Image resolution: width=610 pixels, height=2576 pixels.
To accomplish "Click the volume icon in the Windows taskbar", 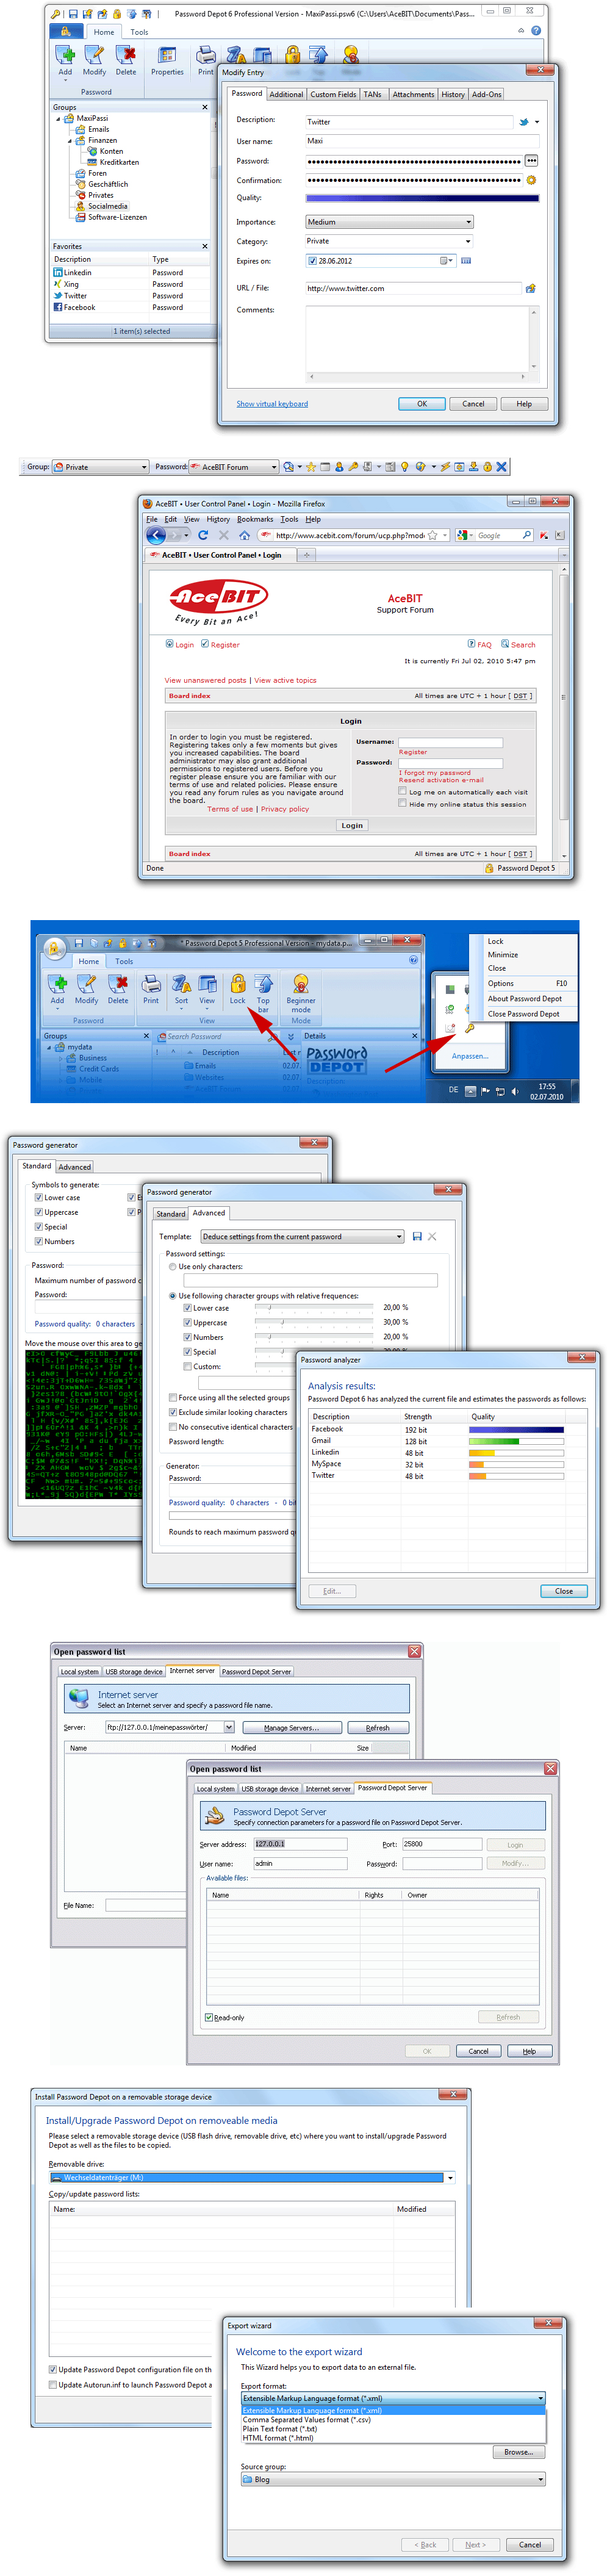I will pyautogui.click(x=515, y=1091).
